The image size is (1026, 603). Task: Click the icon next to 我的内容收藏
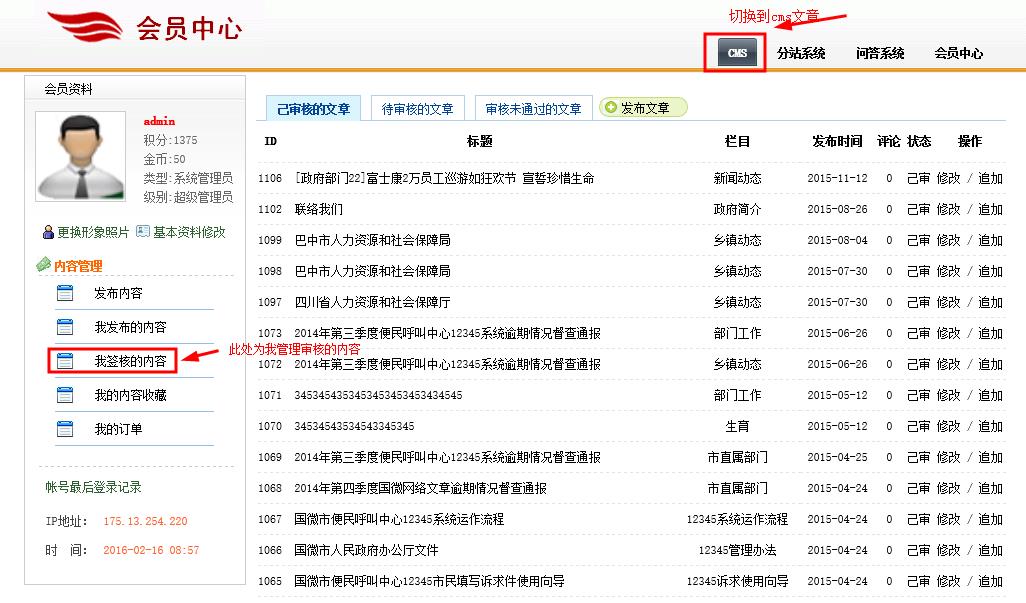pyautogui.click(x=65, y=395)
